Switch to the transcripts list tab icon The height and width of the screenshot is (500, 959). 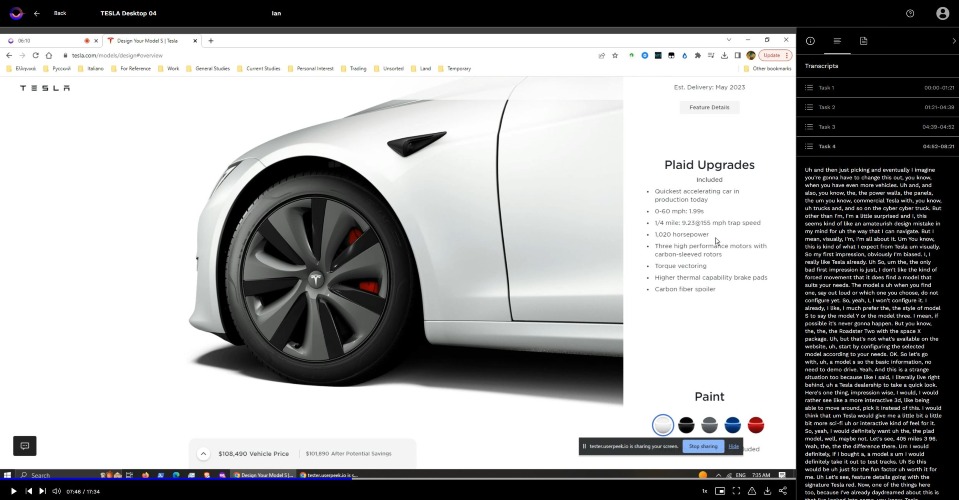click(x=837, y=41)
